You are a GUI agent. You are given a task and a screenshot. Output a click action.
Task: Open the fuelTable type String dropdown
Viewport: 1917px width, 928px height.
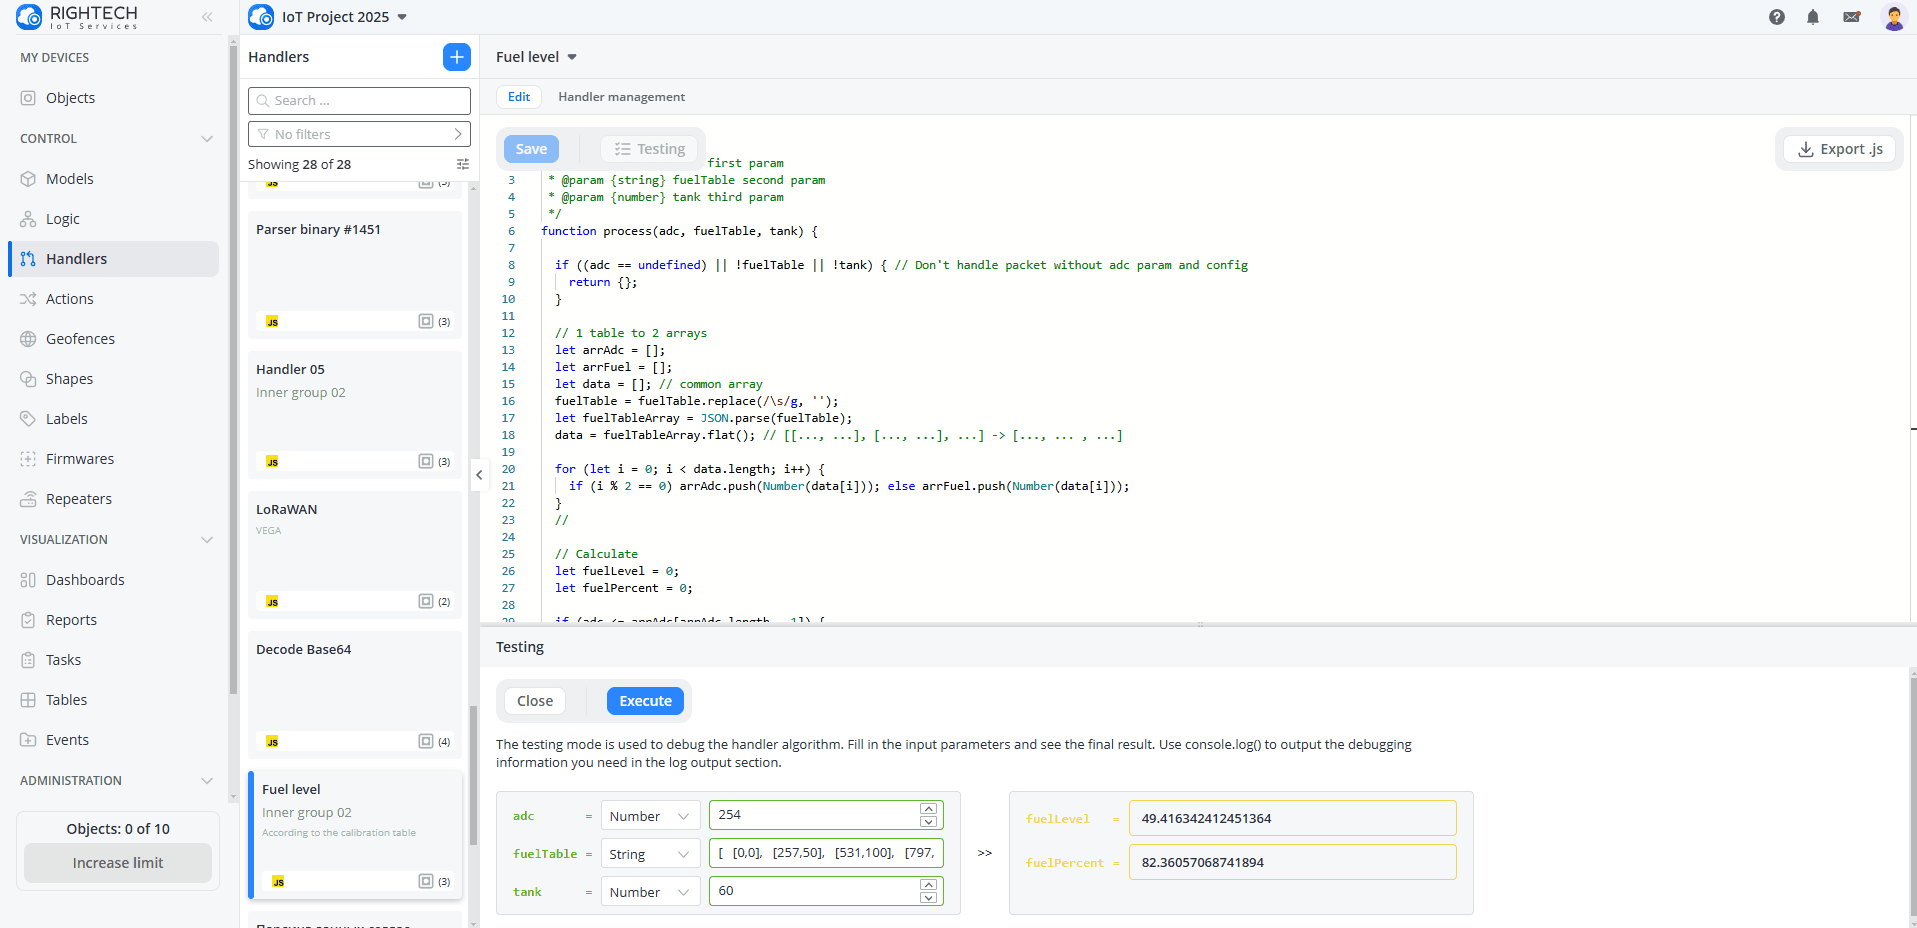tap(650, 854)
